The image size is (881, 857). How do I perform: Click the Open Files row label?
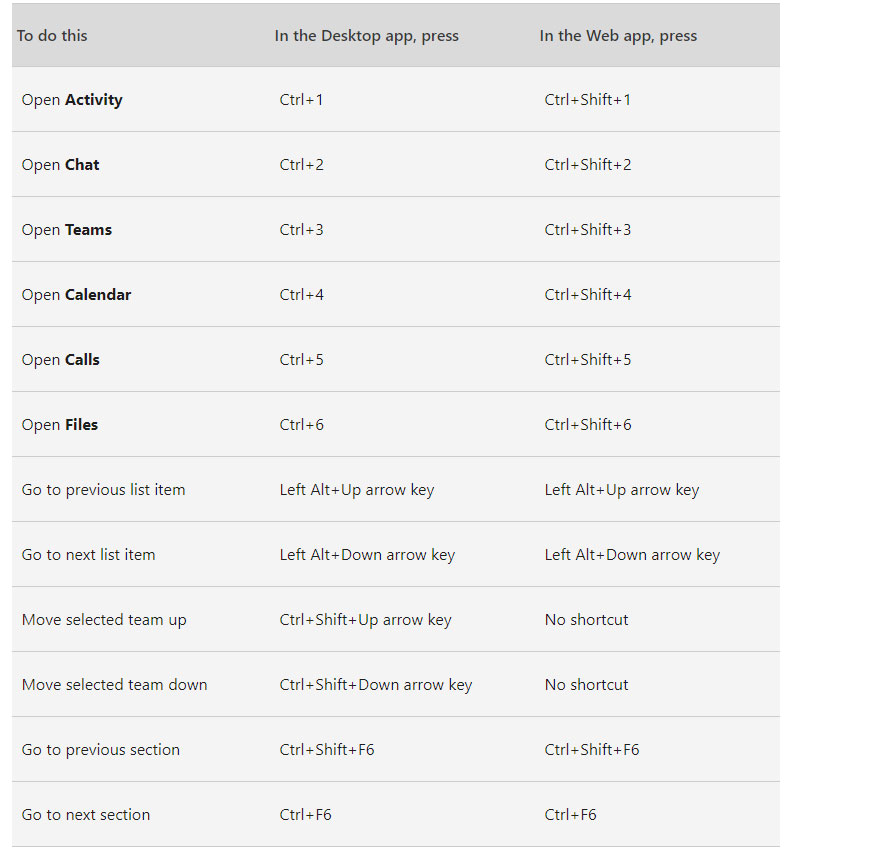pyautogui.click(x=60, y=425)
